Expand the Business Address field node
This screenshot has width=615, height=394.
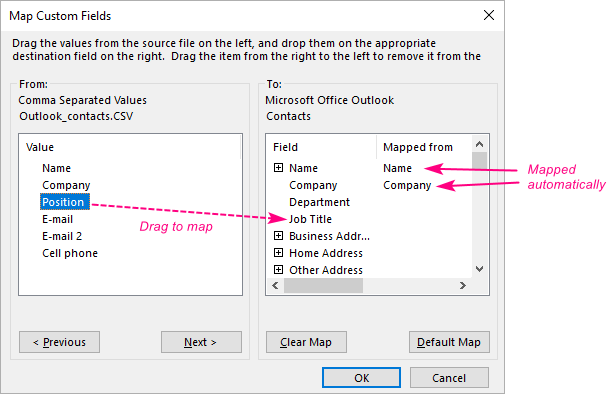tap(278, 236)
